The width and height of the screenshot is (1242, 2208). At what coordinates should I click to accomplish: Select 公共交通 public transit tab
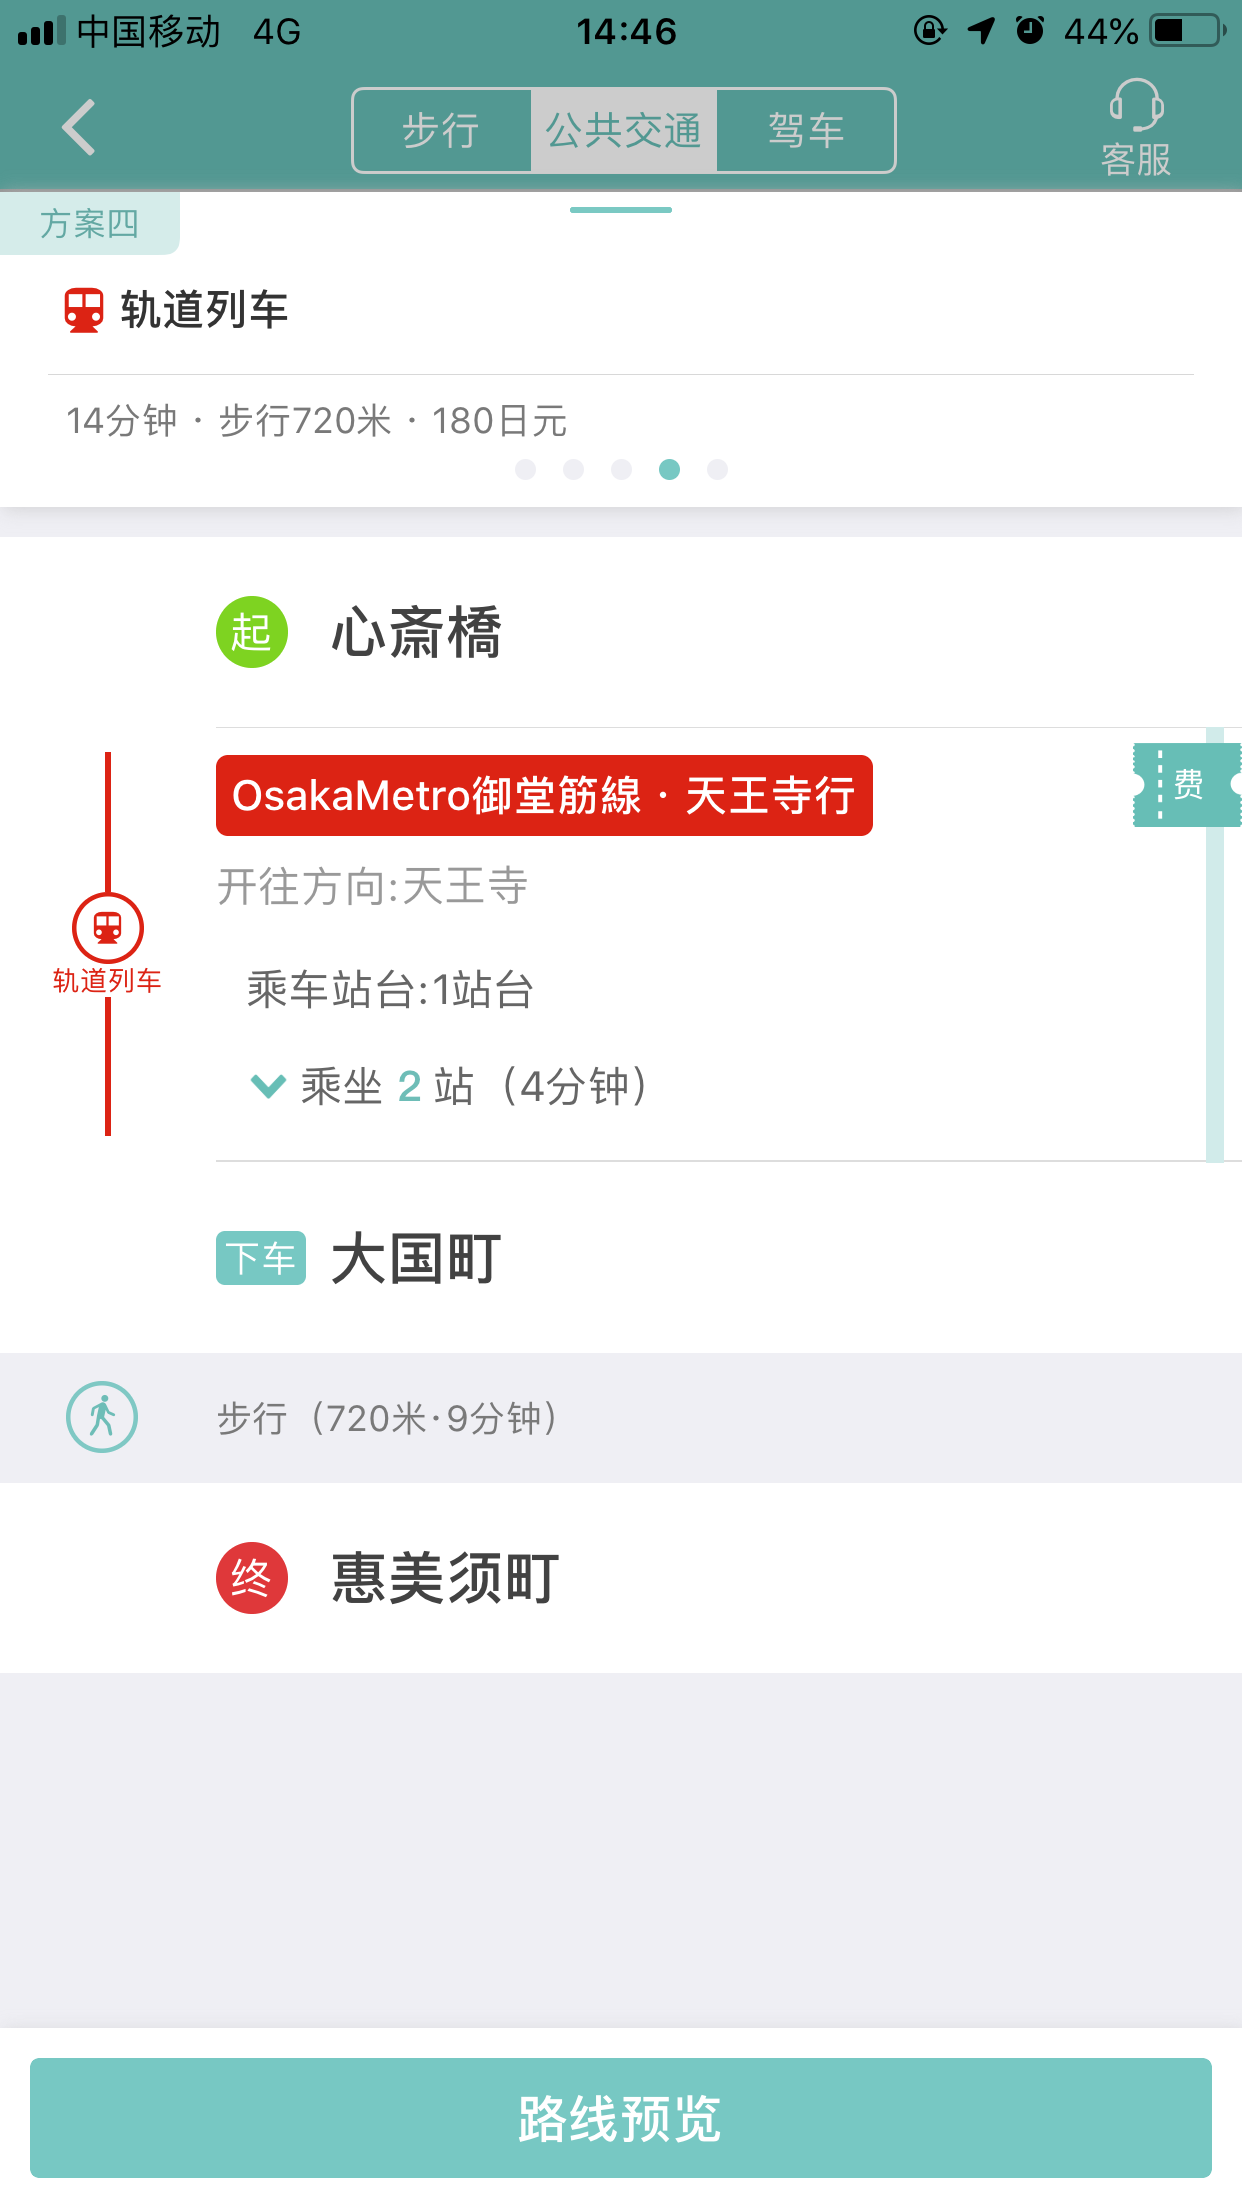pyautogui.click(x=624, y=131)
